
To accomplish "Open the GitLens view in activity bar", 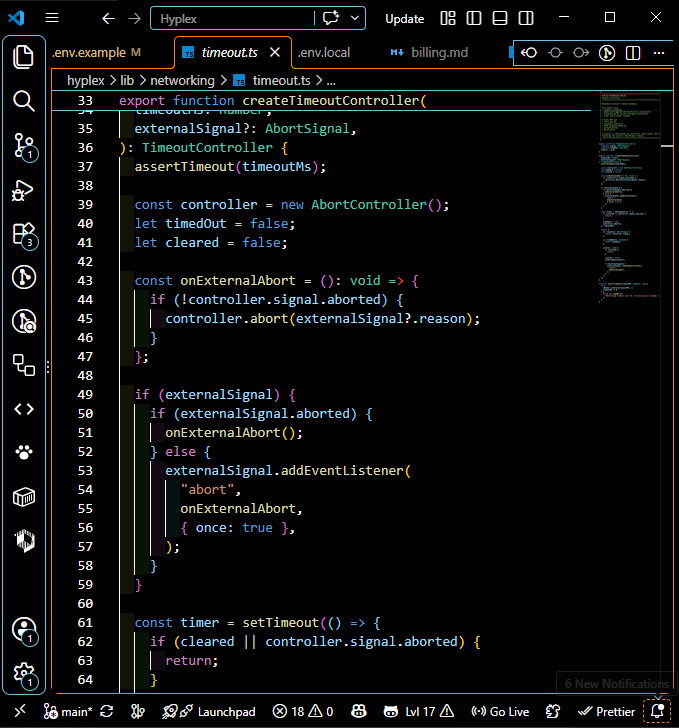I will point(24,277).
